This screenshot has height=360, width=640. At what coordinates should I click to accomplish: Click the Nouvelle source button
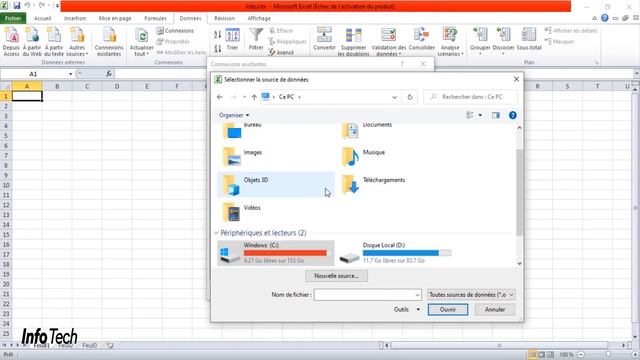(336, 276)
